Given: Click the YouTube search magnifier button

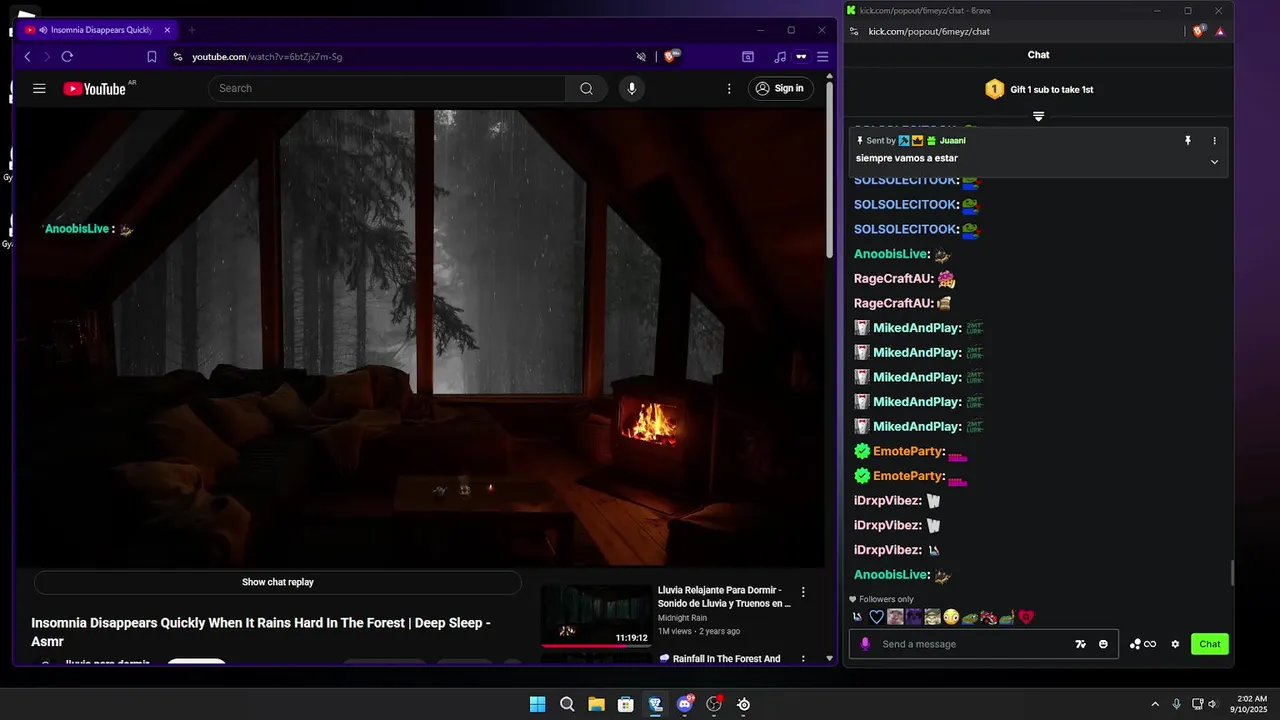Looking at the screenshot, I should coord(586,89).
